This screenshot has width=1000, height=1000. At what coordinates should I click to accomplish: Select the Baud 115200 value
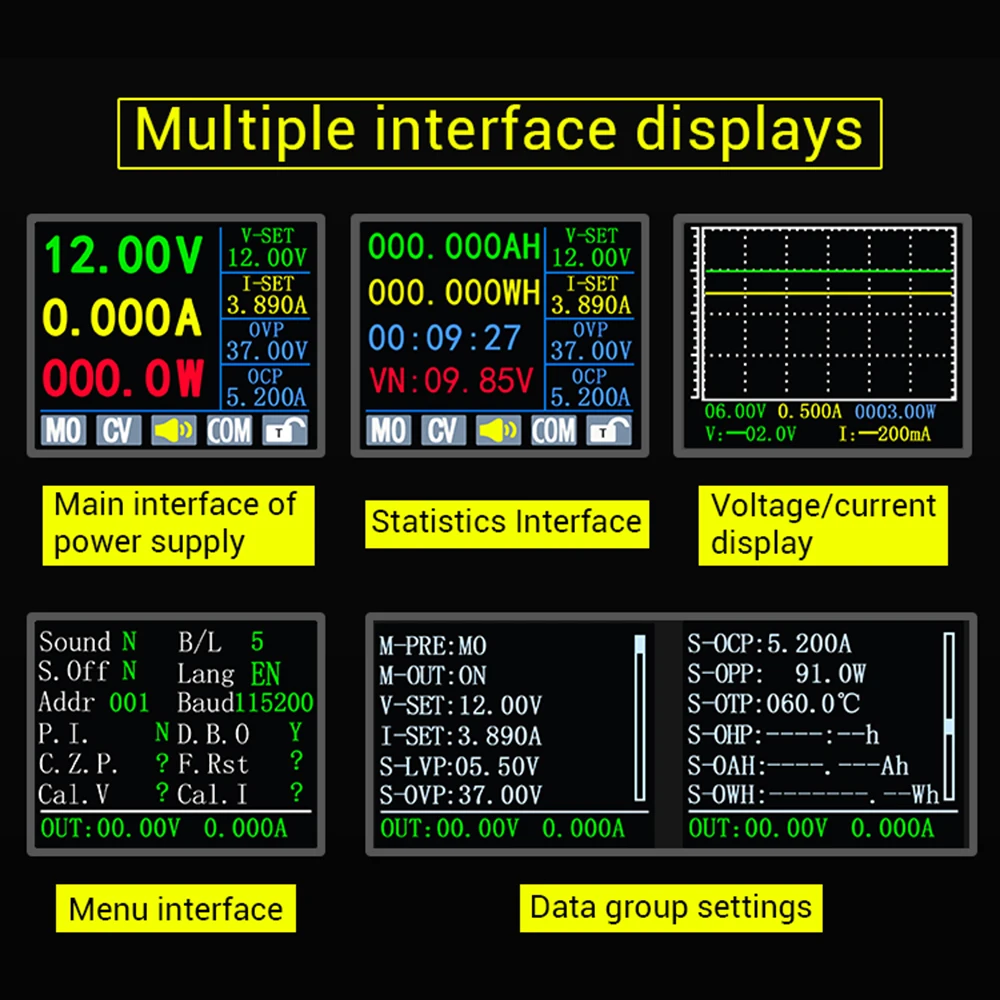(275, 703)
